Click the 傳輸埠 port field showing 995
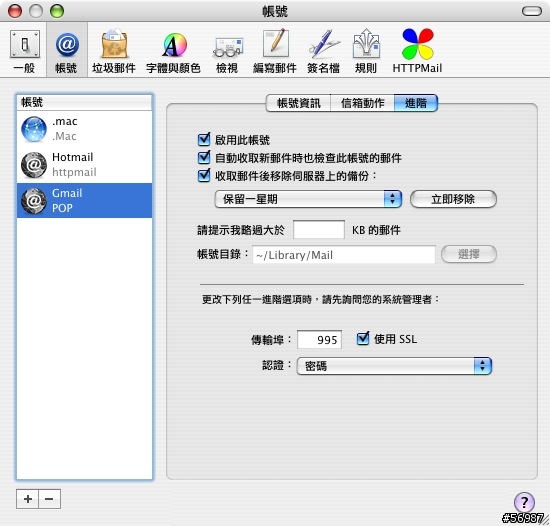Viewport: 550px width, 526px height. [x=319, y=339]
